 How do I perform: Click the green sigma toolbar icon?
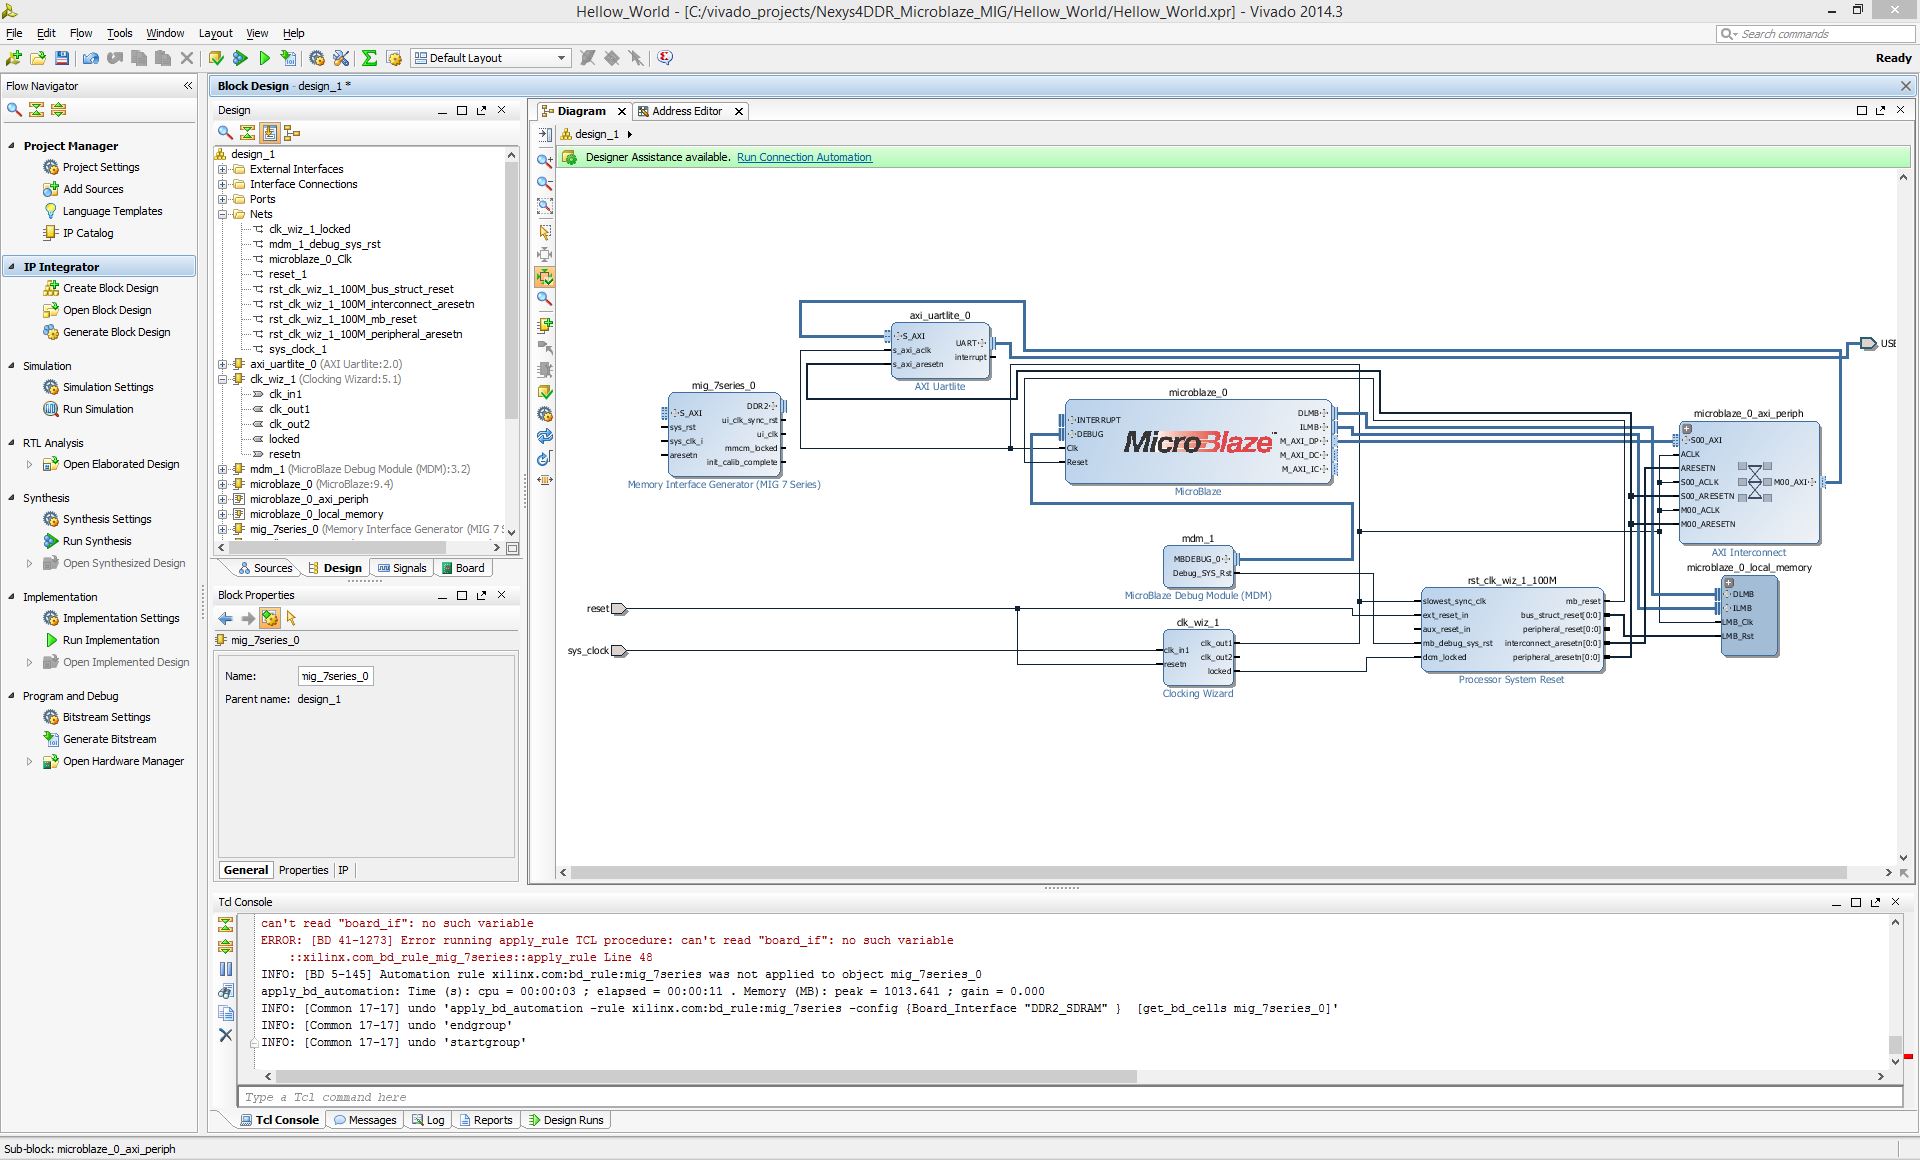(369, 58)
